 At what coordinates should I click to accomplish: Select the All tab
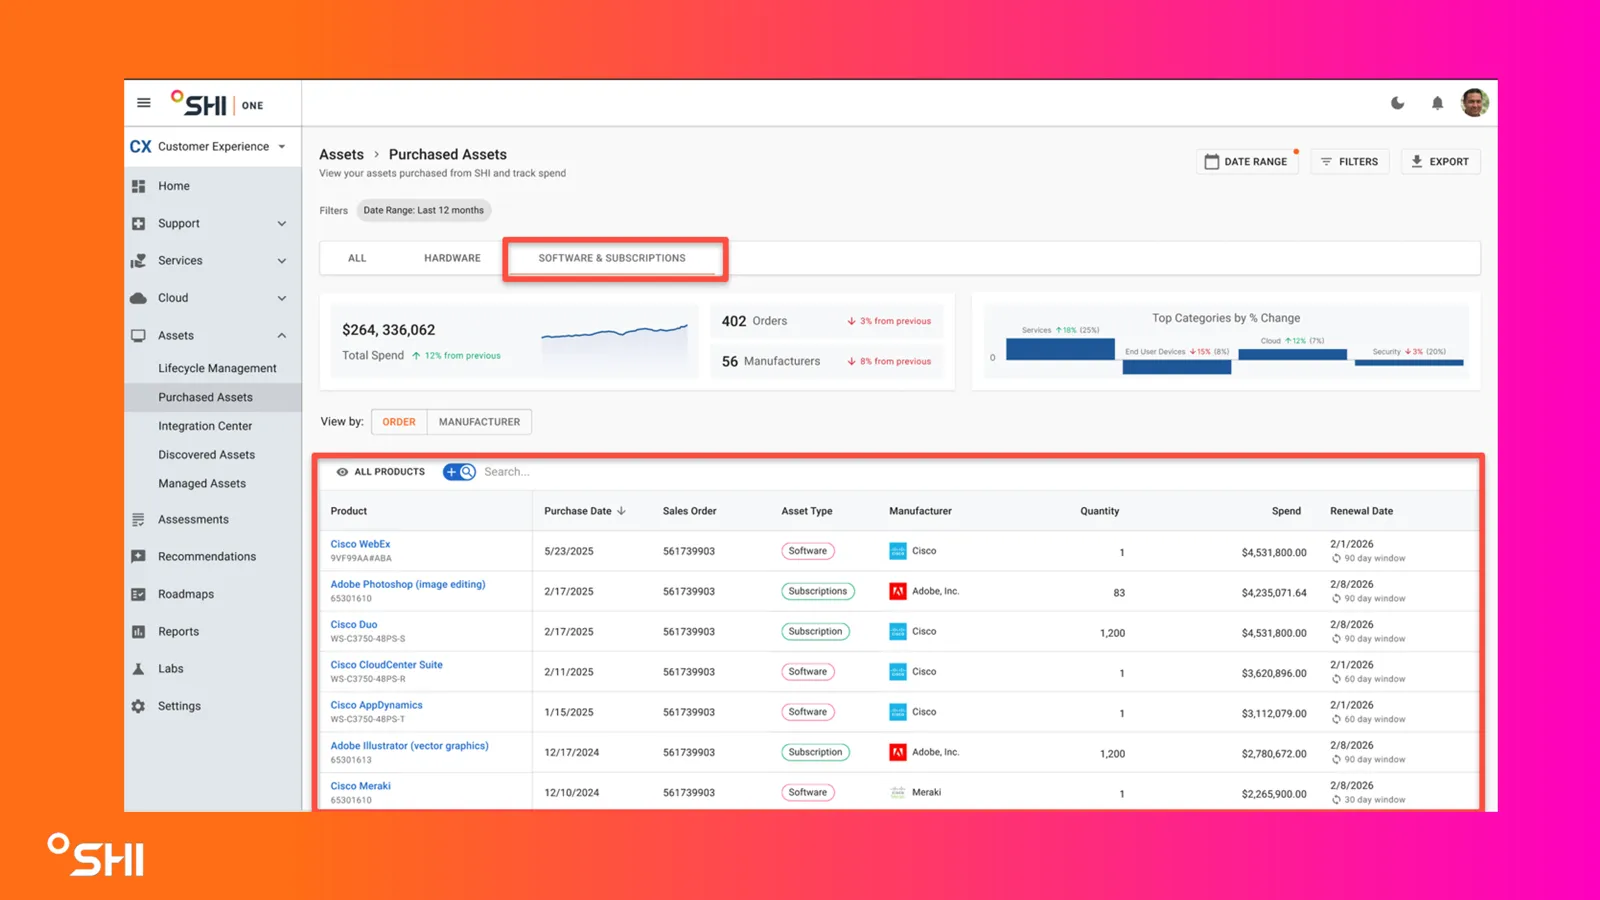357,258
